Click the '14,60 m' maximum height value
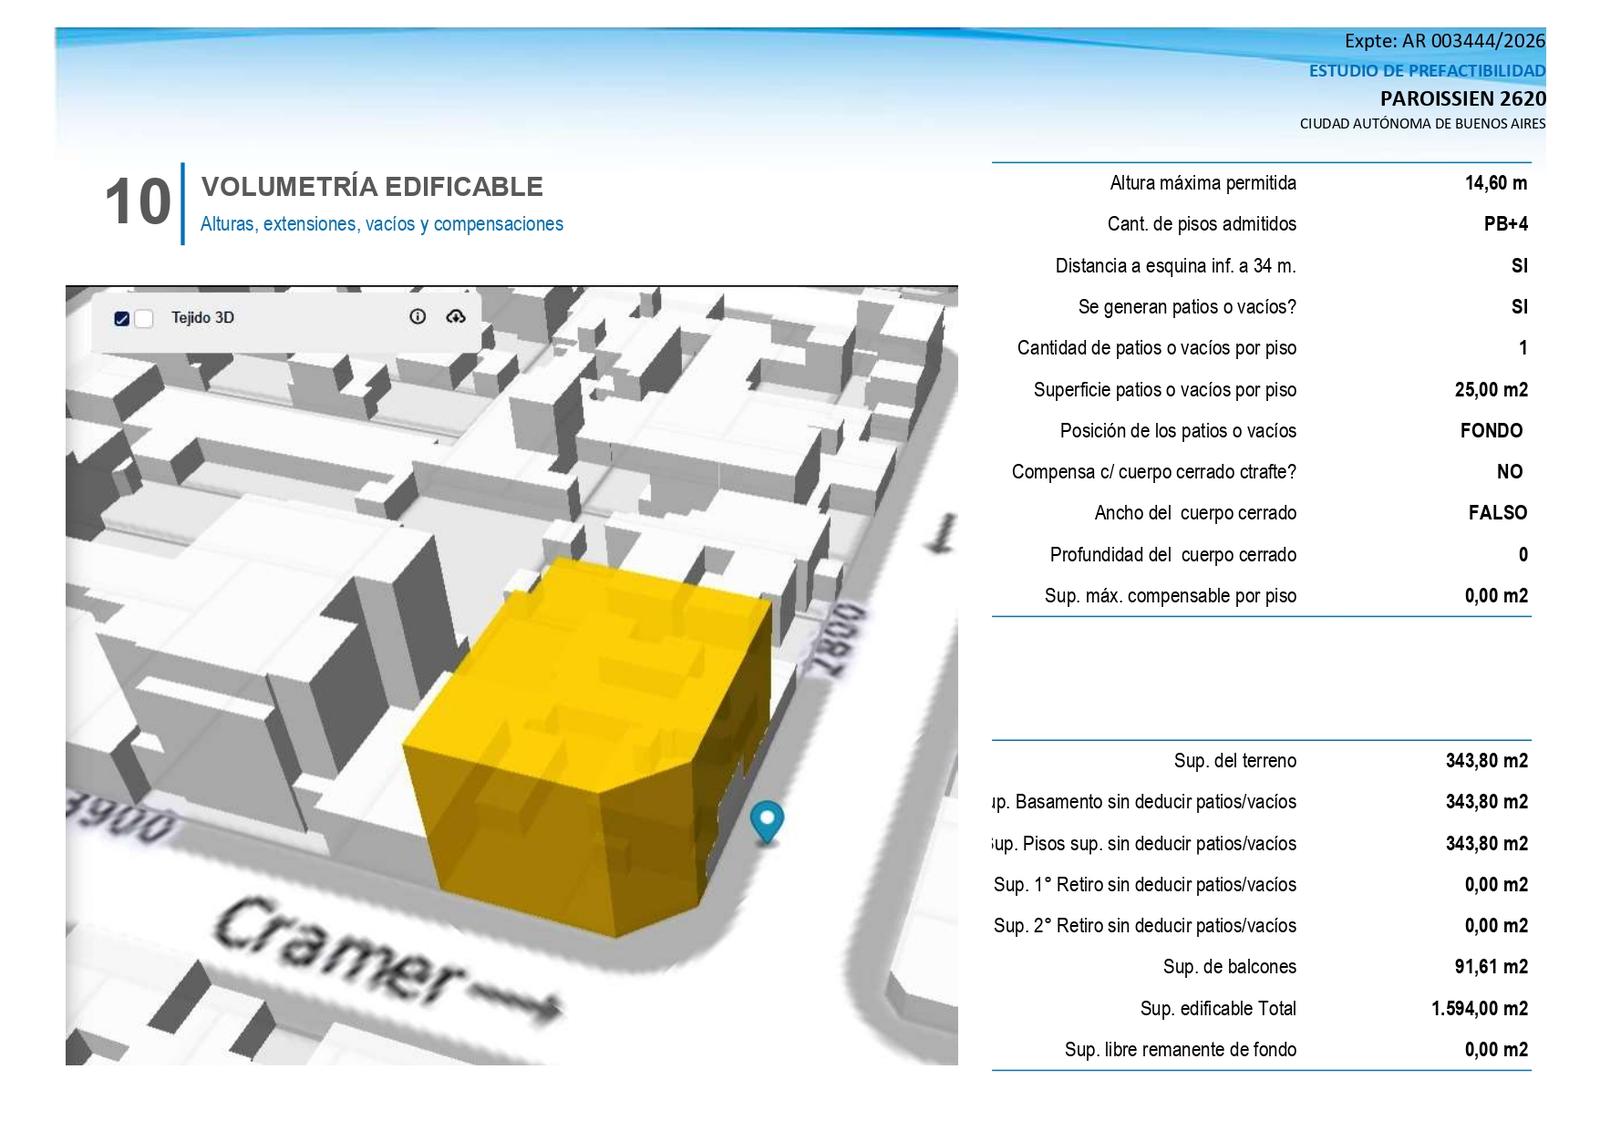Viewport: 1600px width, 1131px height. 1496,183
